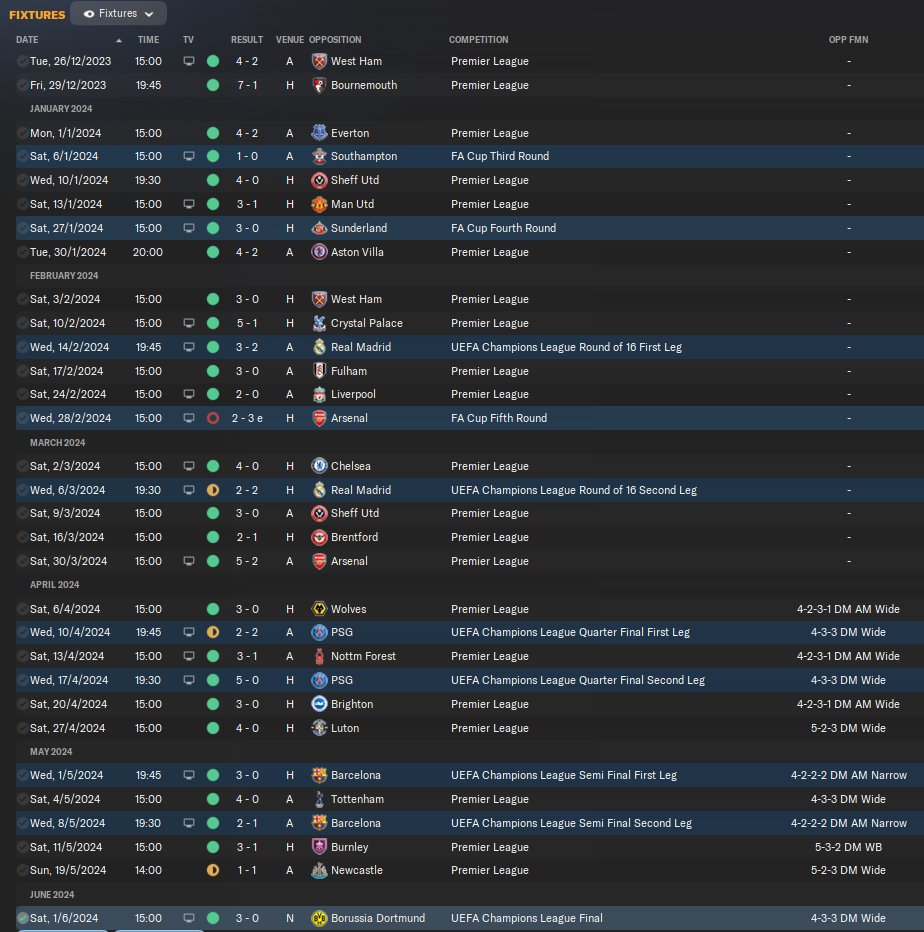Toggle the checkmark on Sat, 6/4/2024 row
924x932 pixels.
click(23, 609)
